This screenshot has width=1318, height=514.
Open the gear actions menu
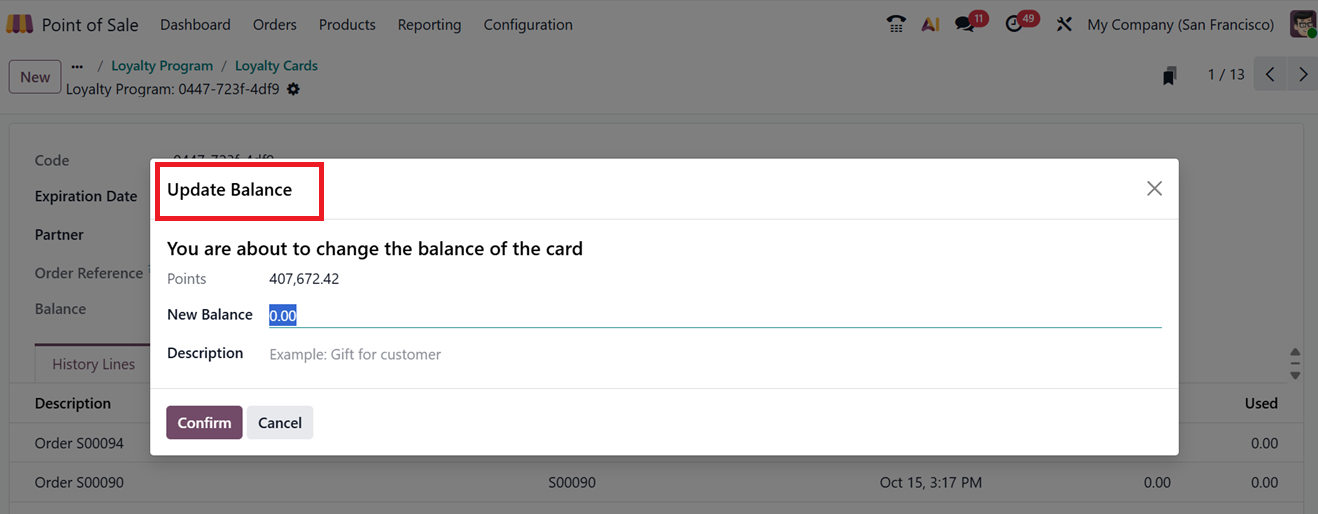tap(293, 89)
